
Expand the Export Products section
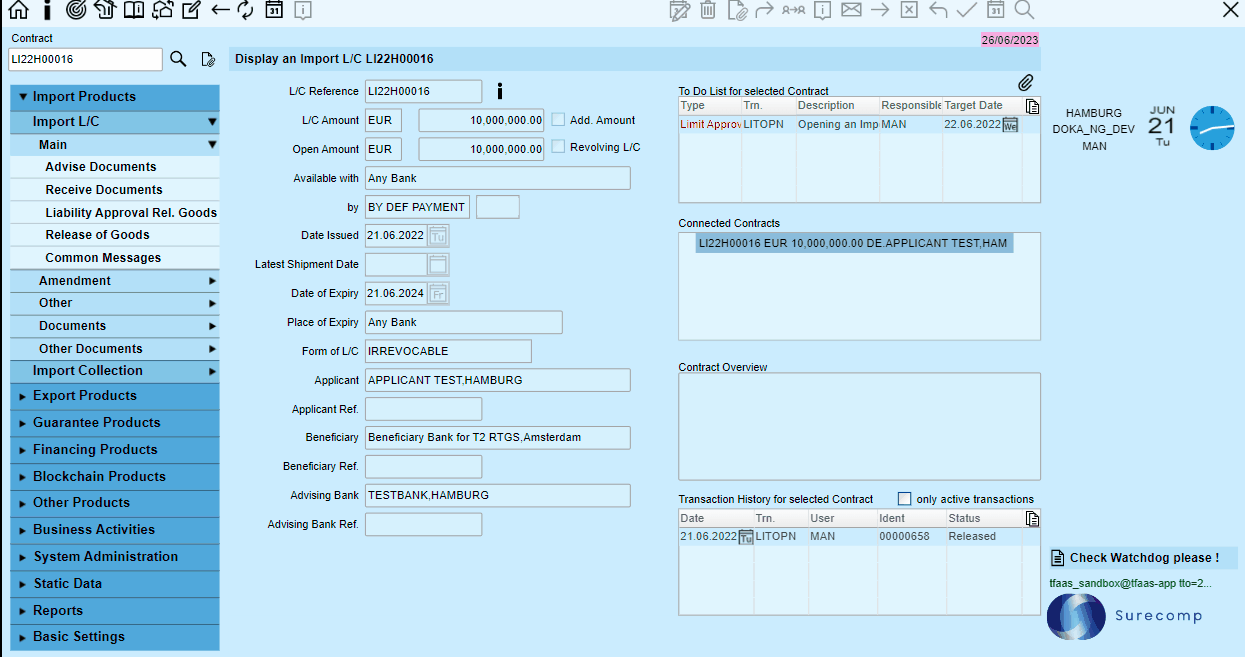pos(114,396)
